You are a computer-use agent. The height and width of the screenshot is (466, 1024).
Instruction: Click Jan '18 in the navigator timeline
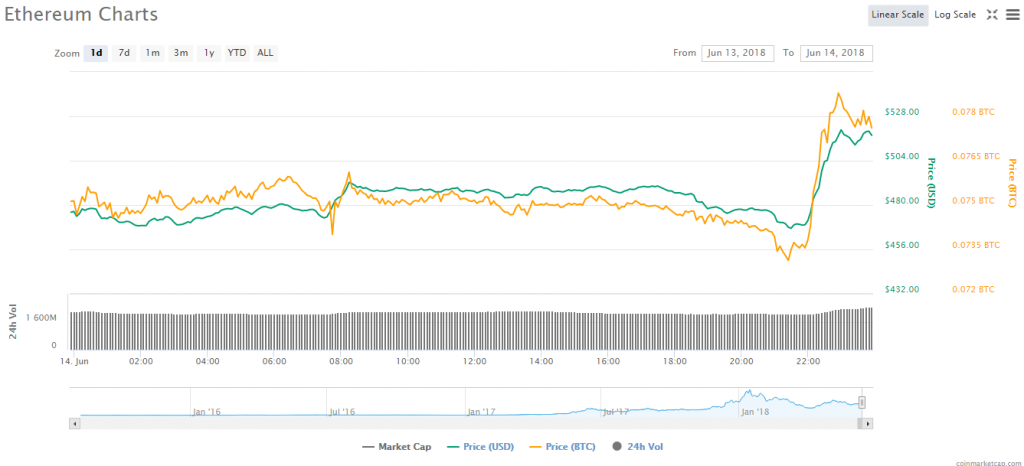click(756, 412)
